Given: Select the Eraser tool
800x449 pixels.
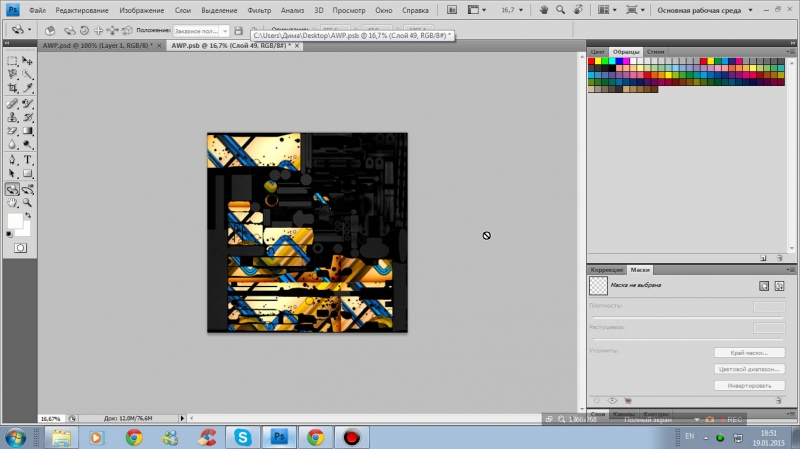Looking at the screenshot, I should pyautogui.click(x=12, y=131).
